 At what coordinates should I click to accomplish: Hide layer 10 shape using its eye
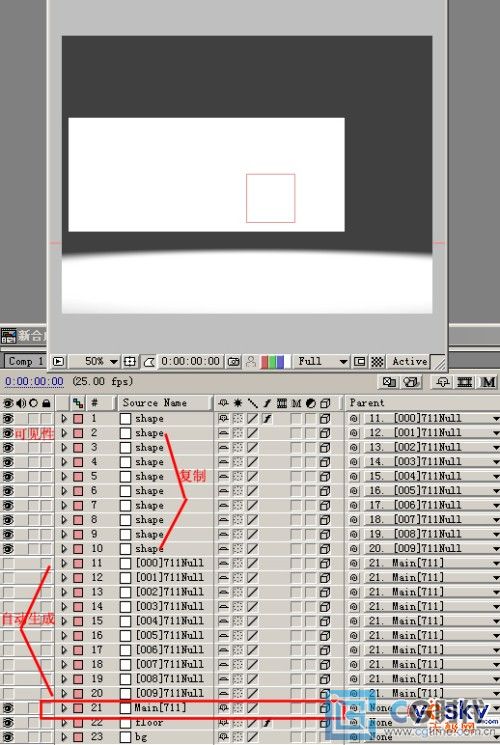(8, 549)
